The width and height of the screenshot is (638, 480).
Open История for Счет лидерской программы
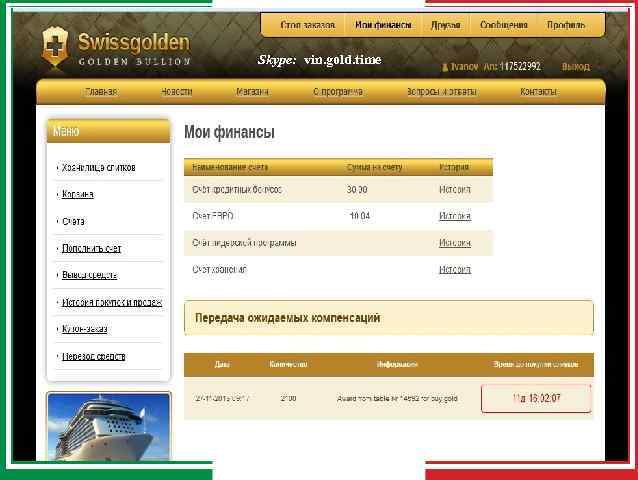(455, 243)
